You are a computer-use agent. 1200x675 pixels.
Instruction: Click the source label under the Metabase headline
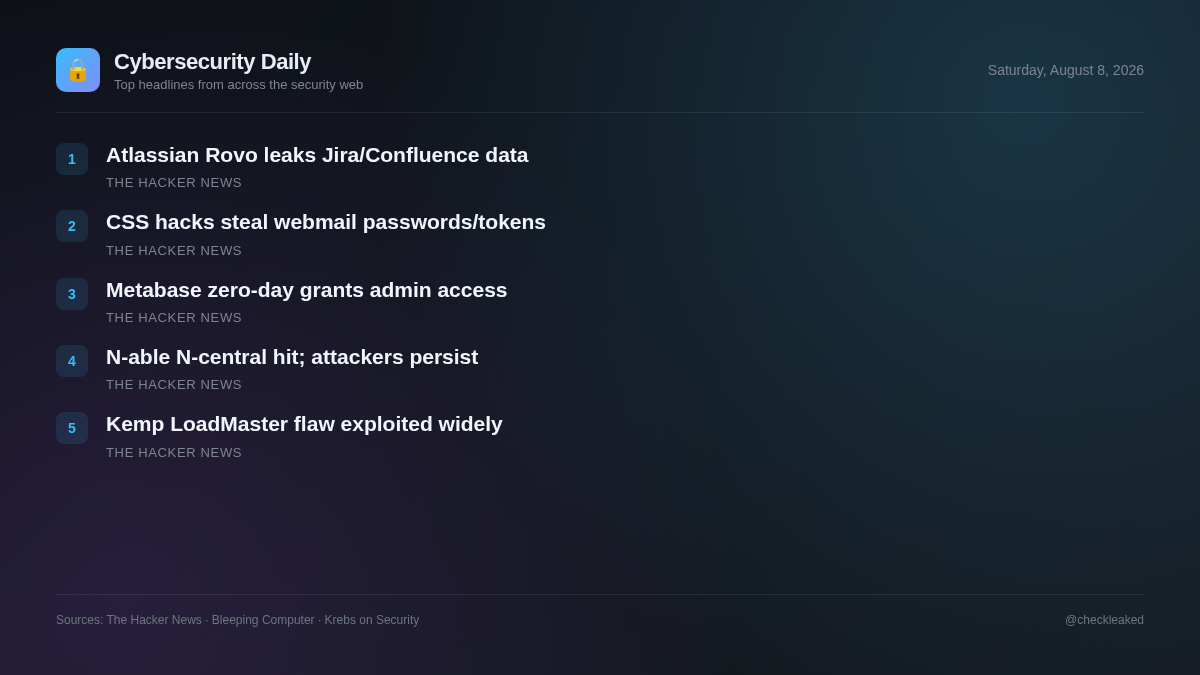click(174, 318)
